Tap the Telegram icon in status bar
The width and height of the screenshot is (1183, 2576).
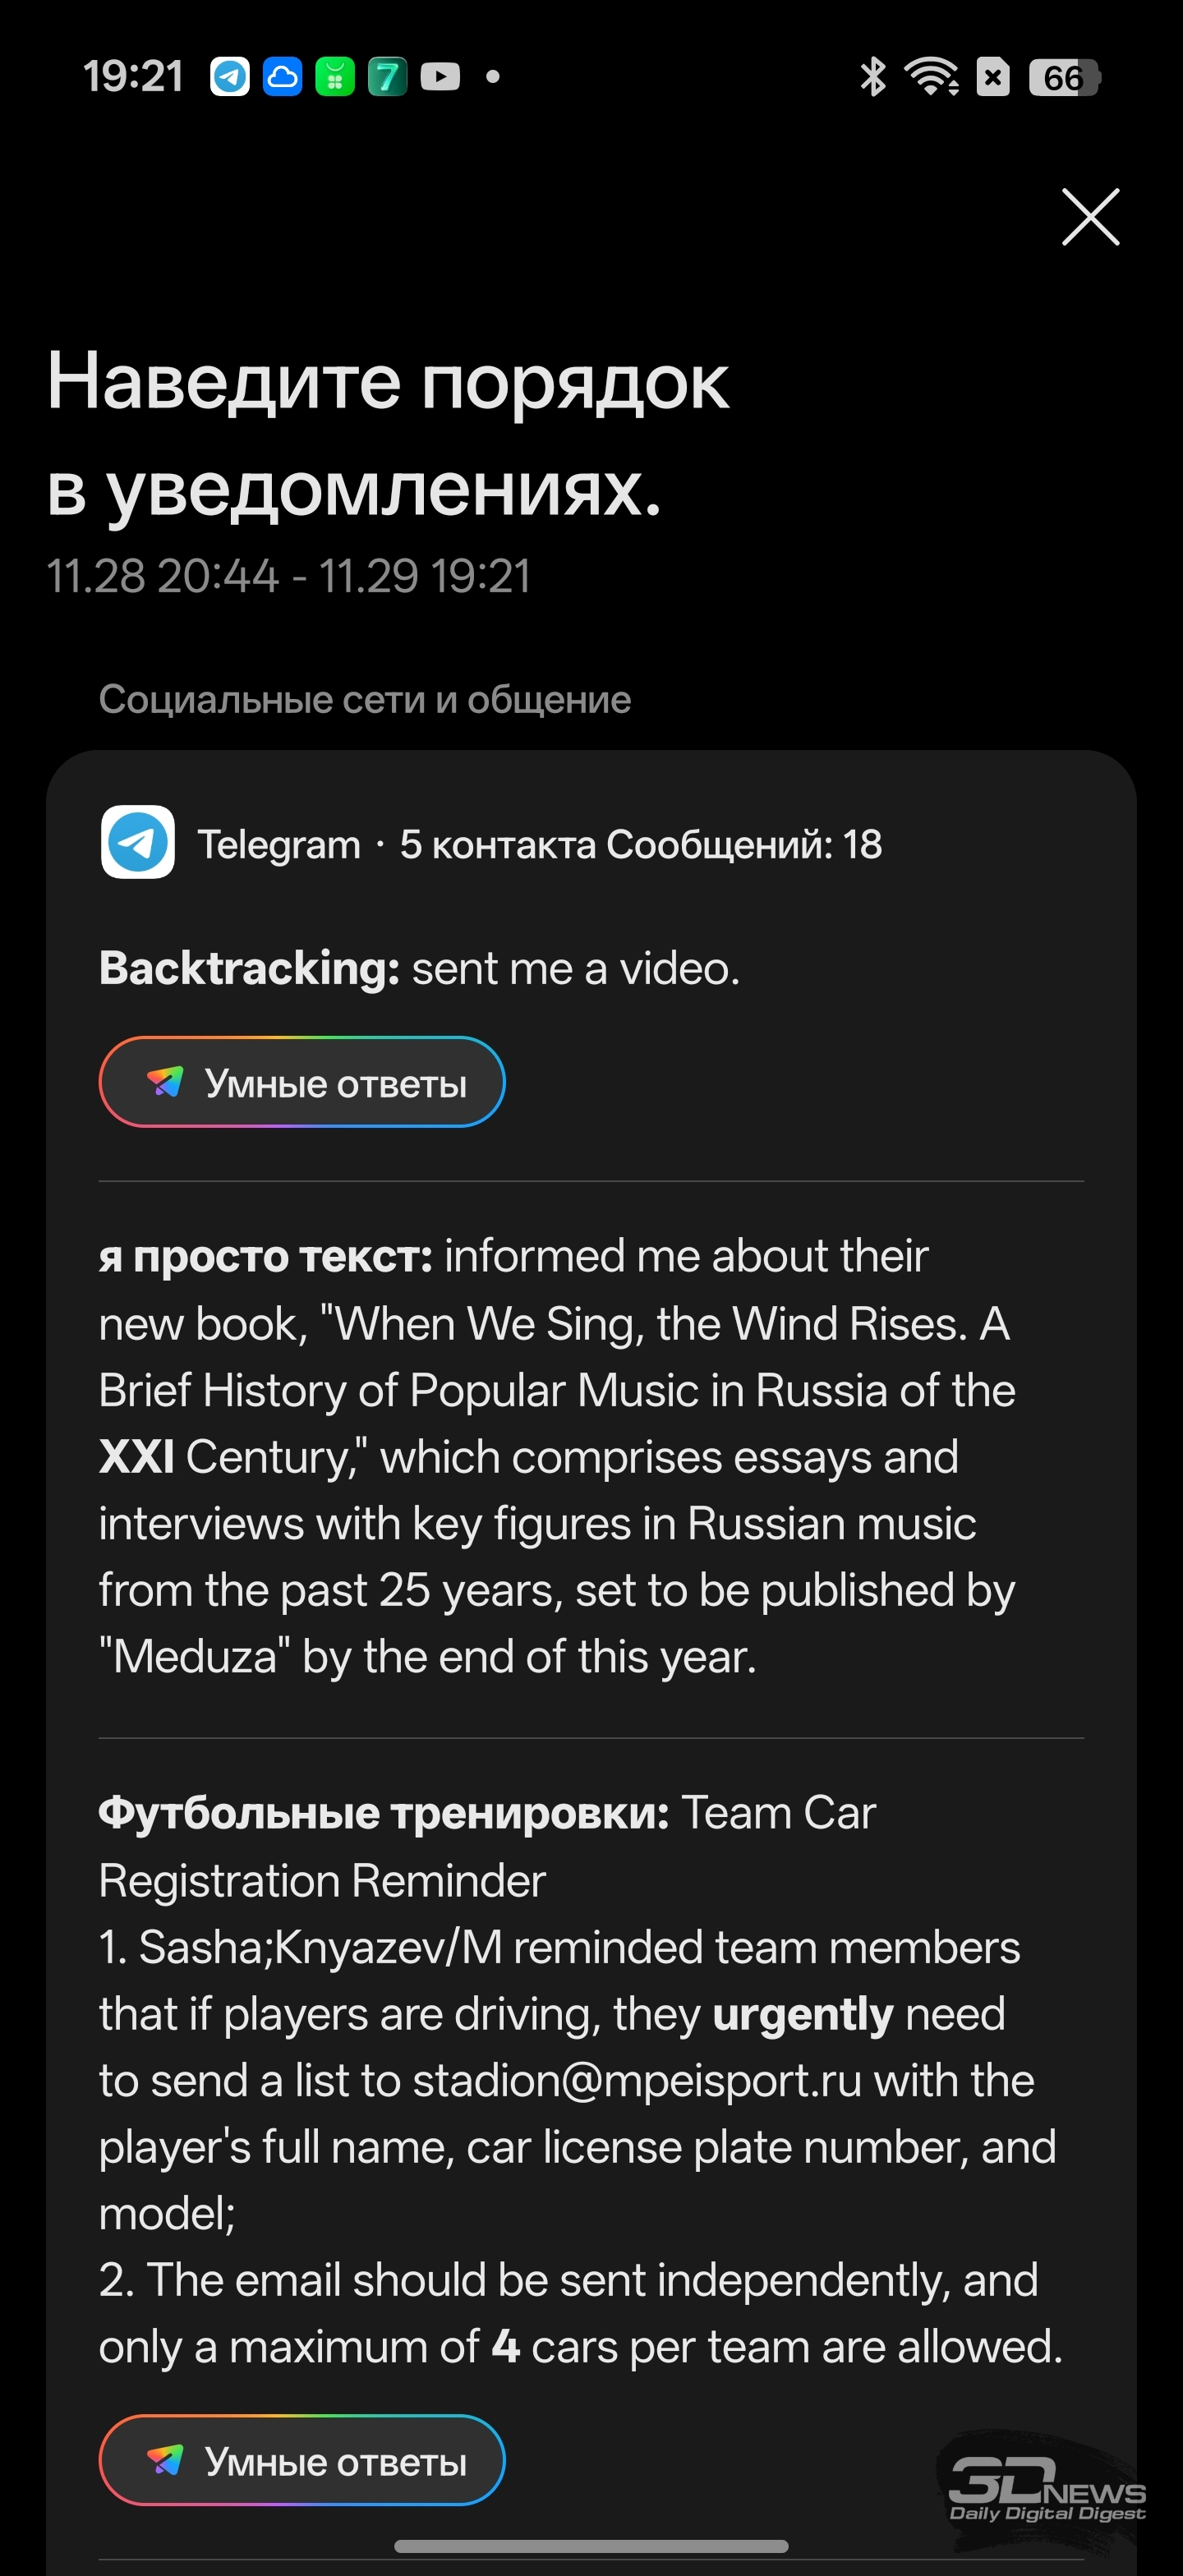point(230,77)
